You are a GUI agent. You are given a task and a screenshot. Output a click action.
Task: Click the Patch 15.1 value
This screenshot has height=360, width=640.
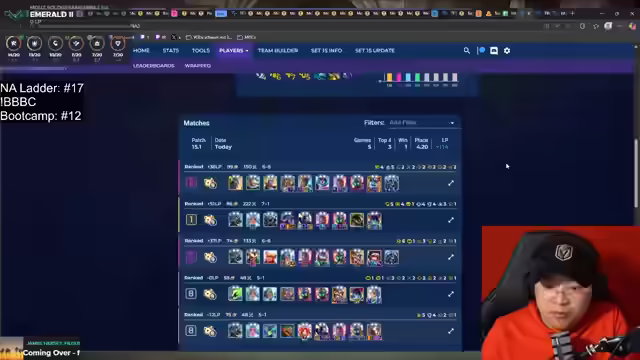(x=197, y=147)
